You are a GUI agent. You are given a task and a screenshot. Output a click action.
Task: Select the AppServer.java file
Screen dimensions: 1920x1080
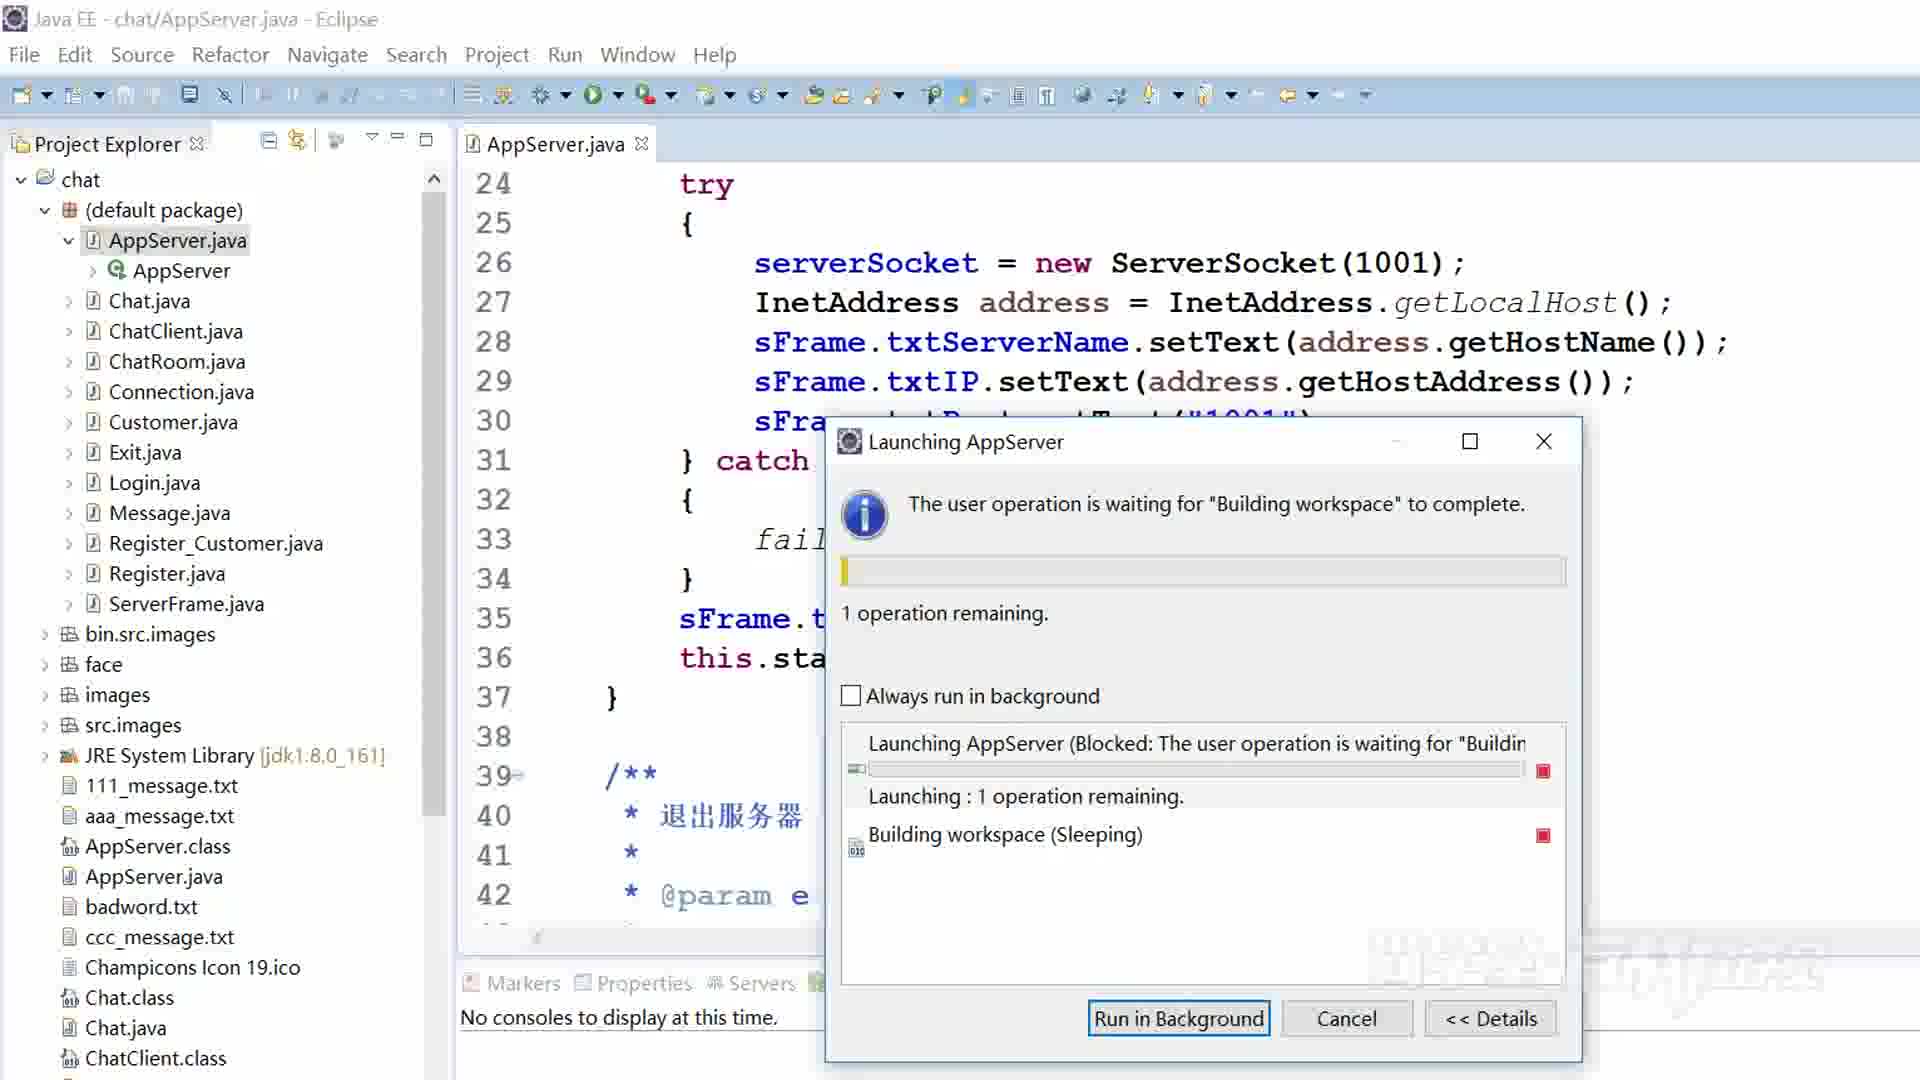pyautogui.click(x=177, y=240)
